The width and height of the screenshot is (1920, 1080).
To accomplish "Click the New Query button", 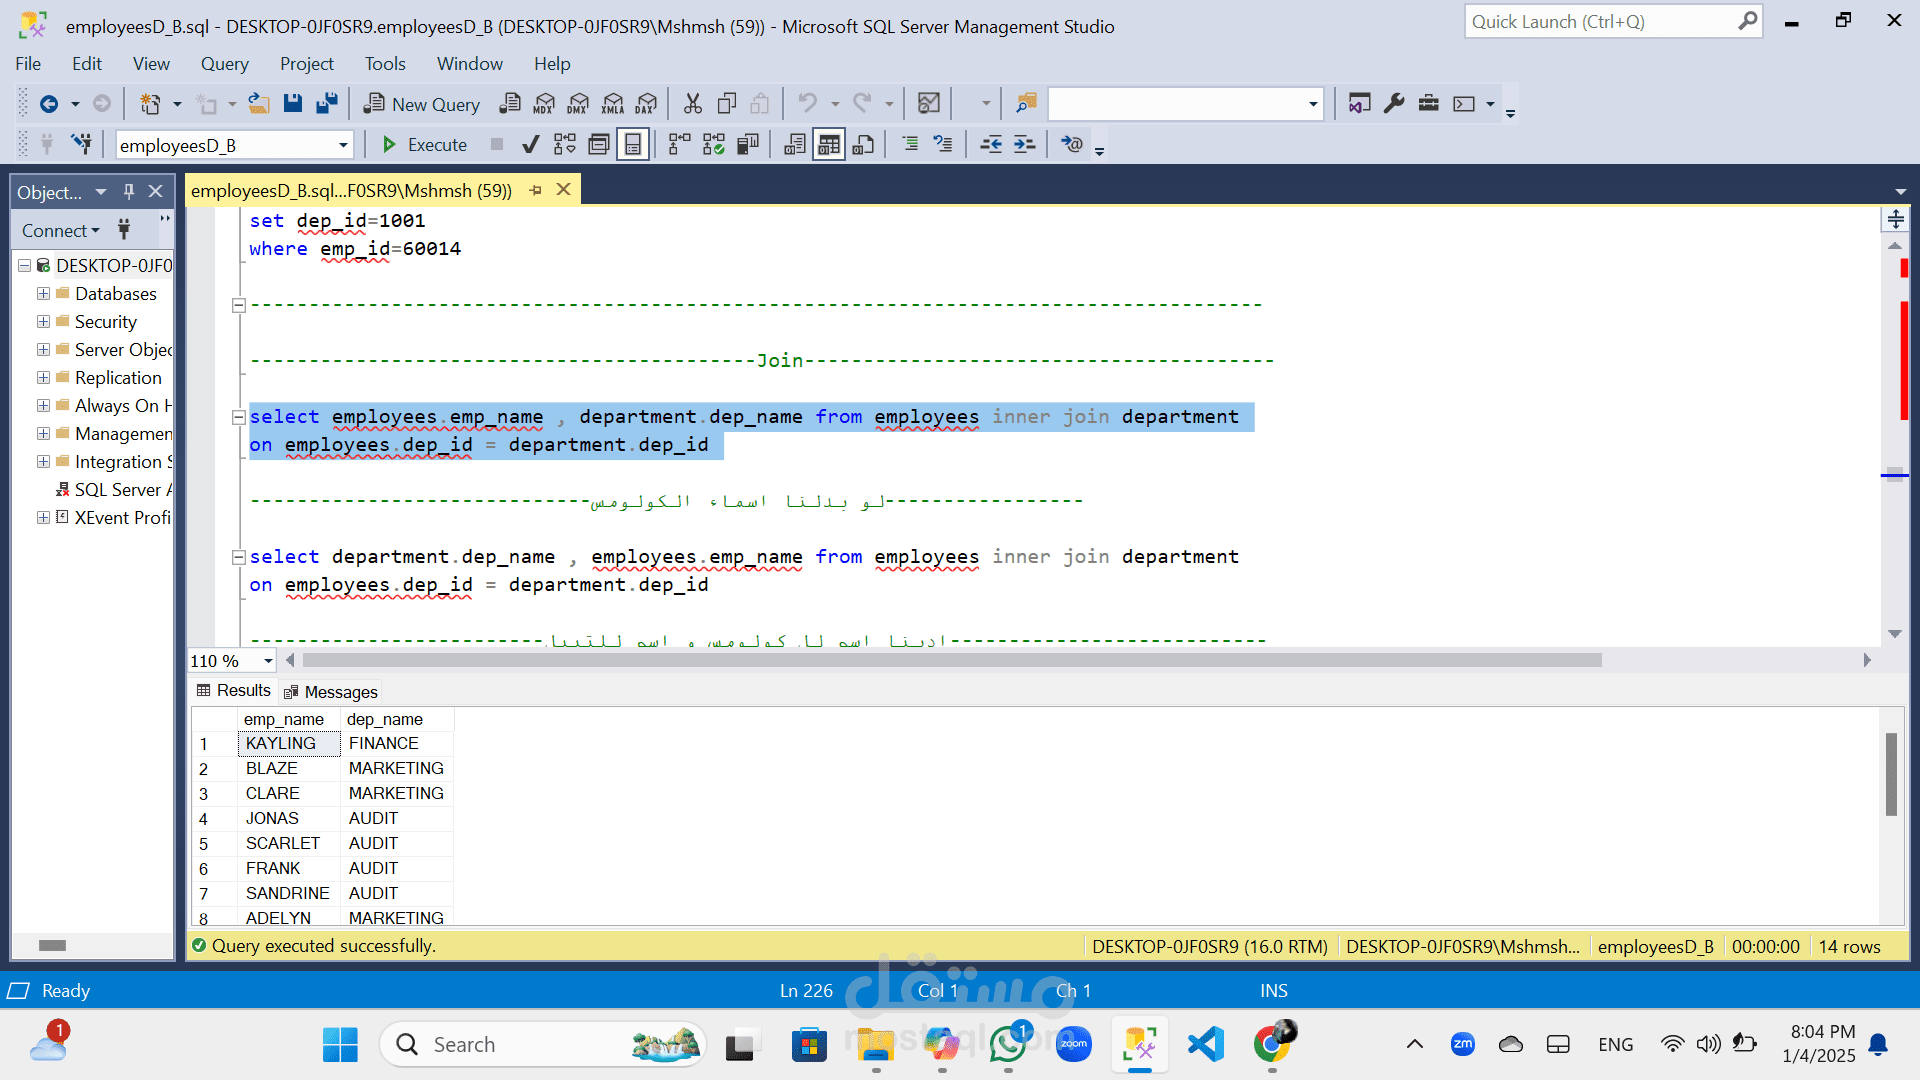I will (x=421, y=104).
